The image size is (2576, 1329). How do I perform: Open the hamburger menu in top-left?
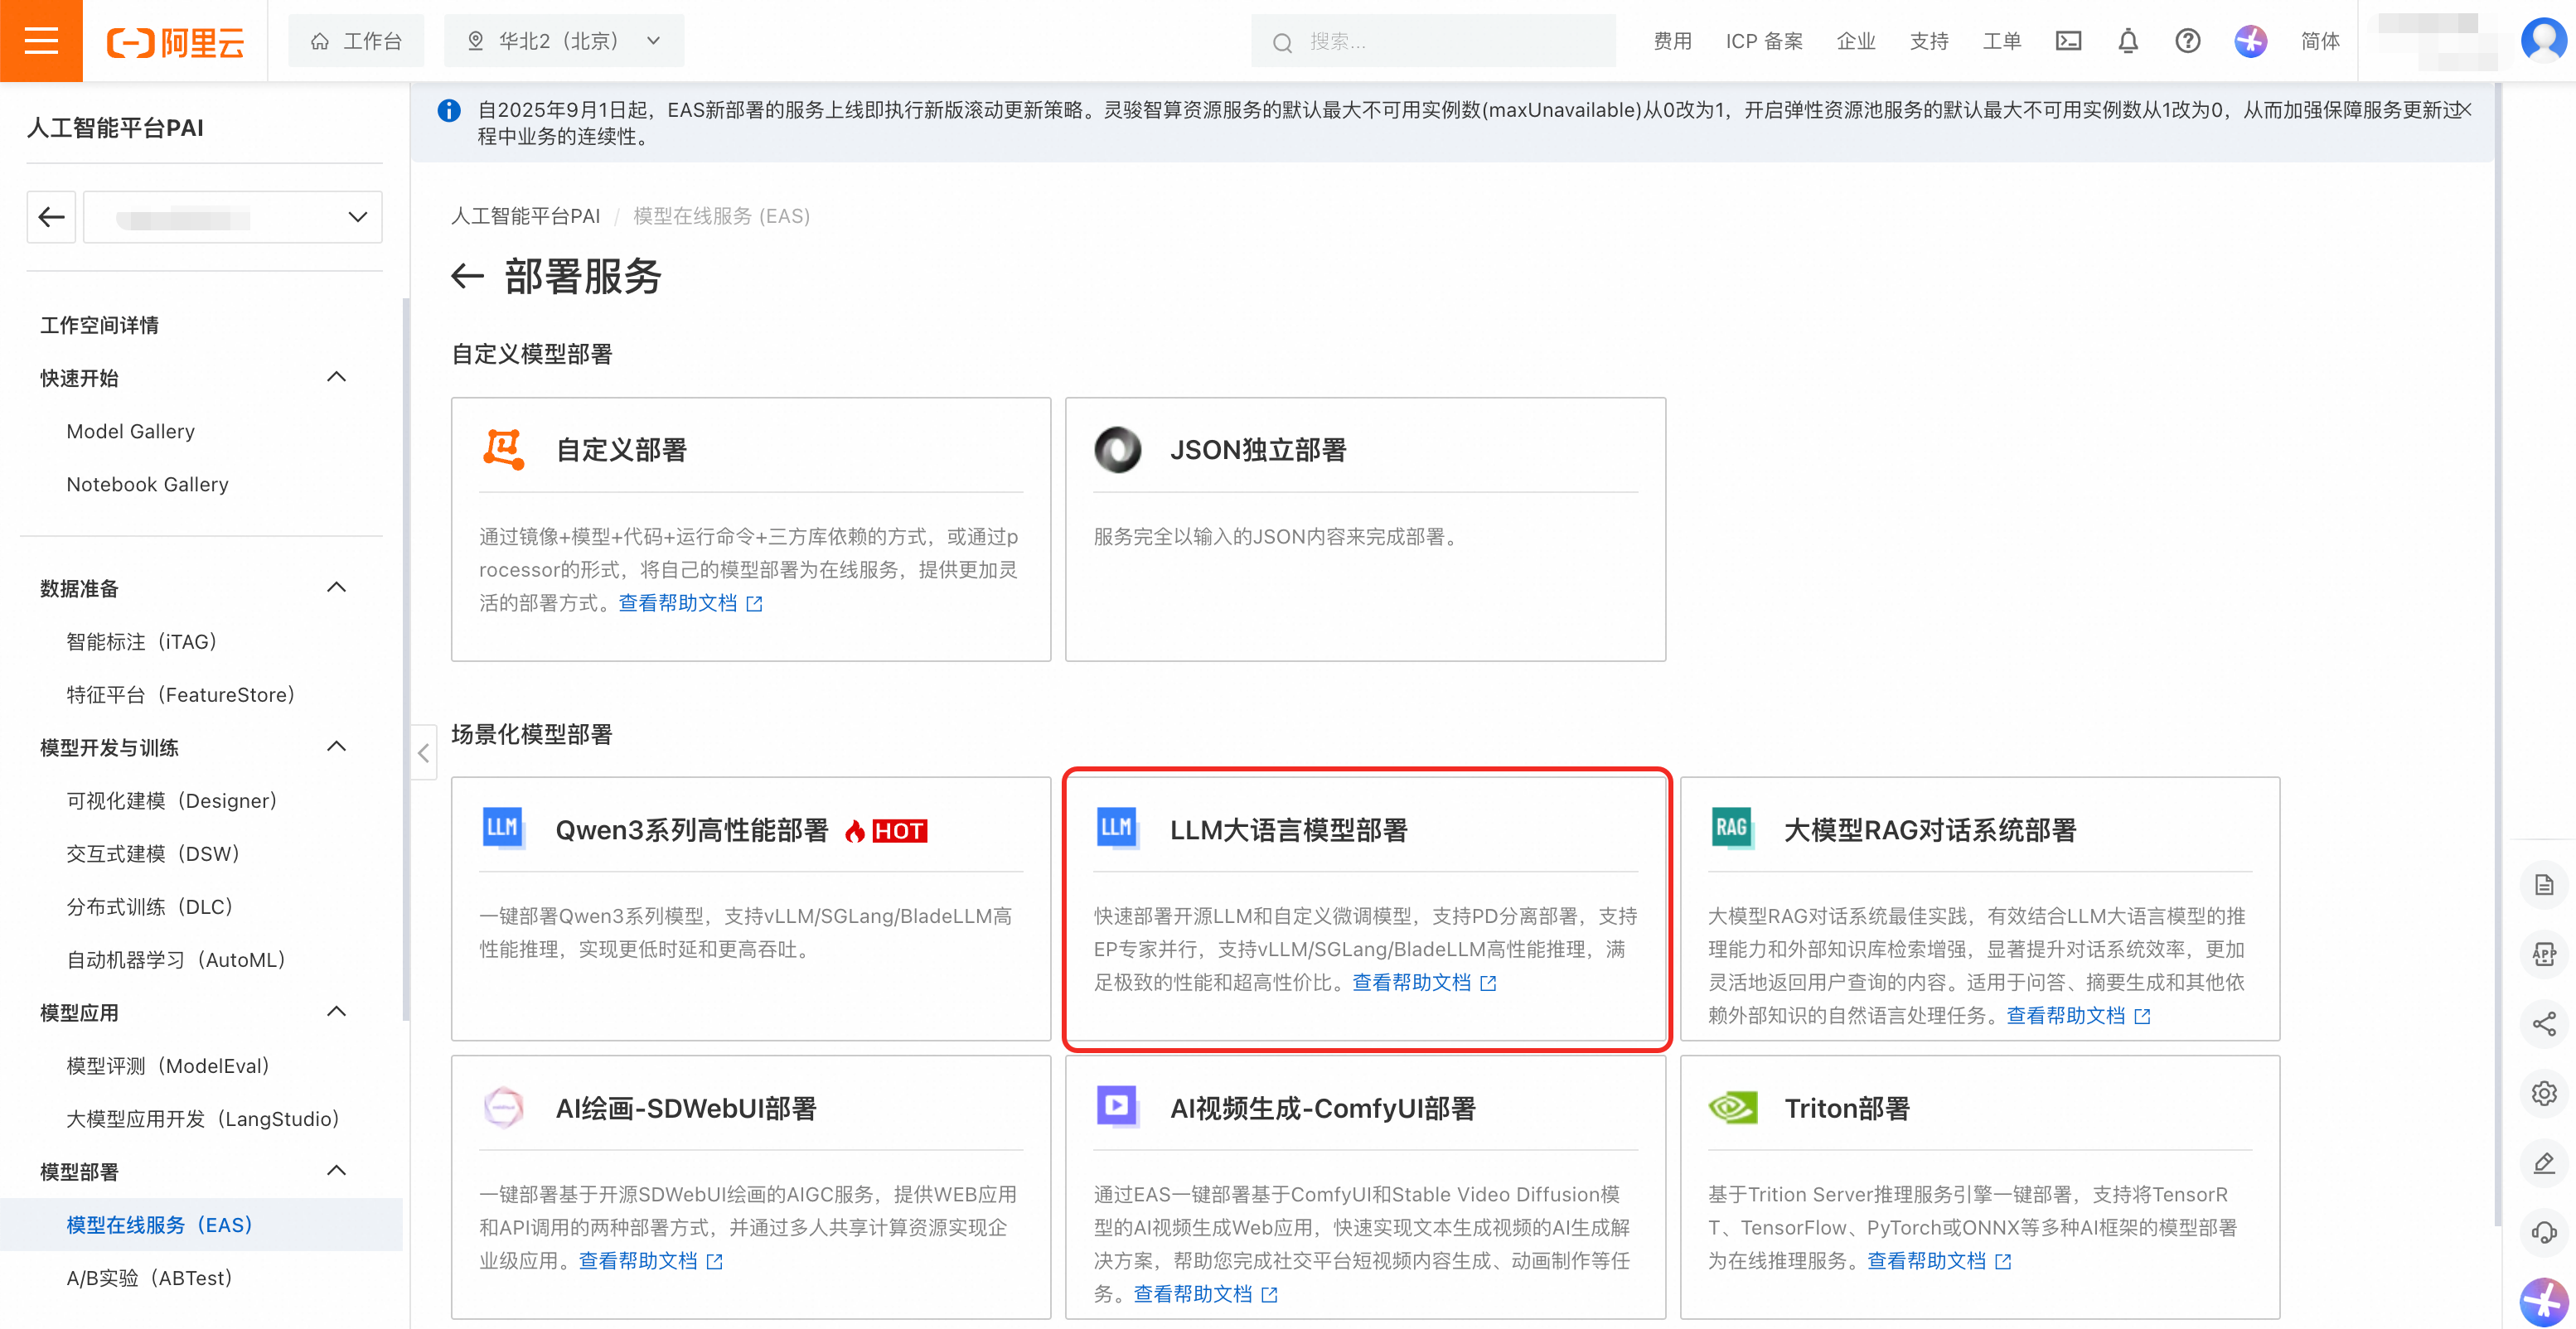[x=41, y=41]
